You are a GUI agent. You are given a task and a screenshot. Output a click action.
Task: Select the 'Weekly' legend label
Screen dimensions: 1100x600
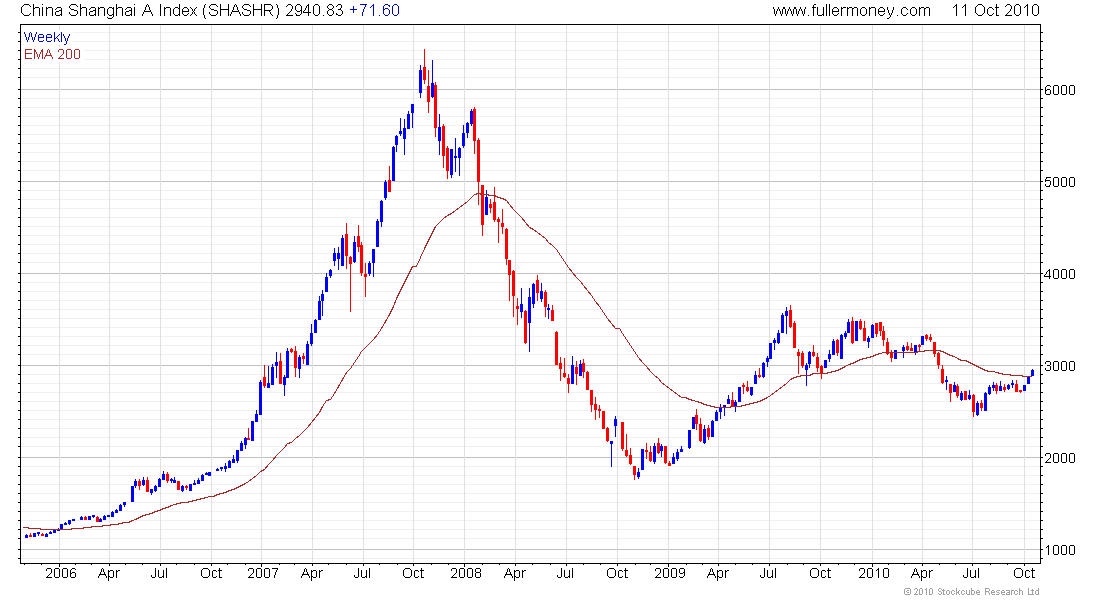tap(47, 37)
